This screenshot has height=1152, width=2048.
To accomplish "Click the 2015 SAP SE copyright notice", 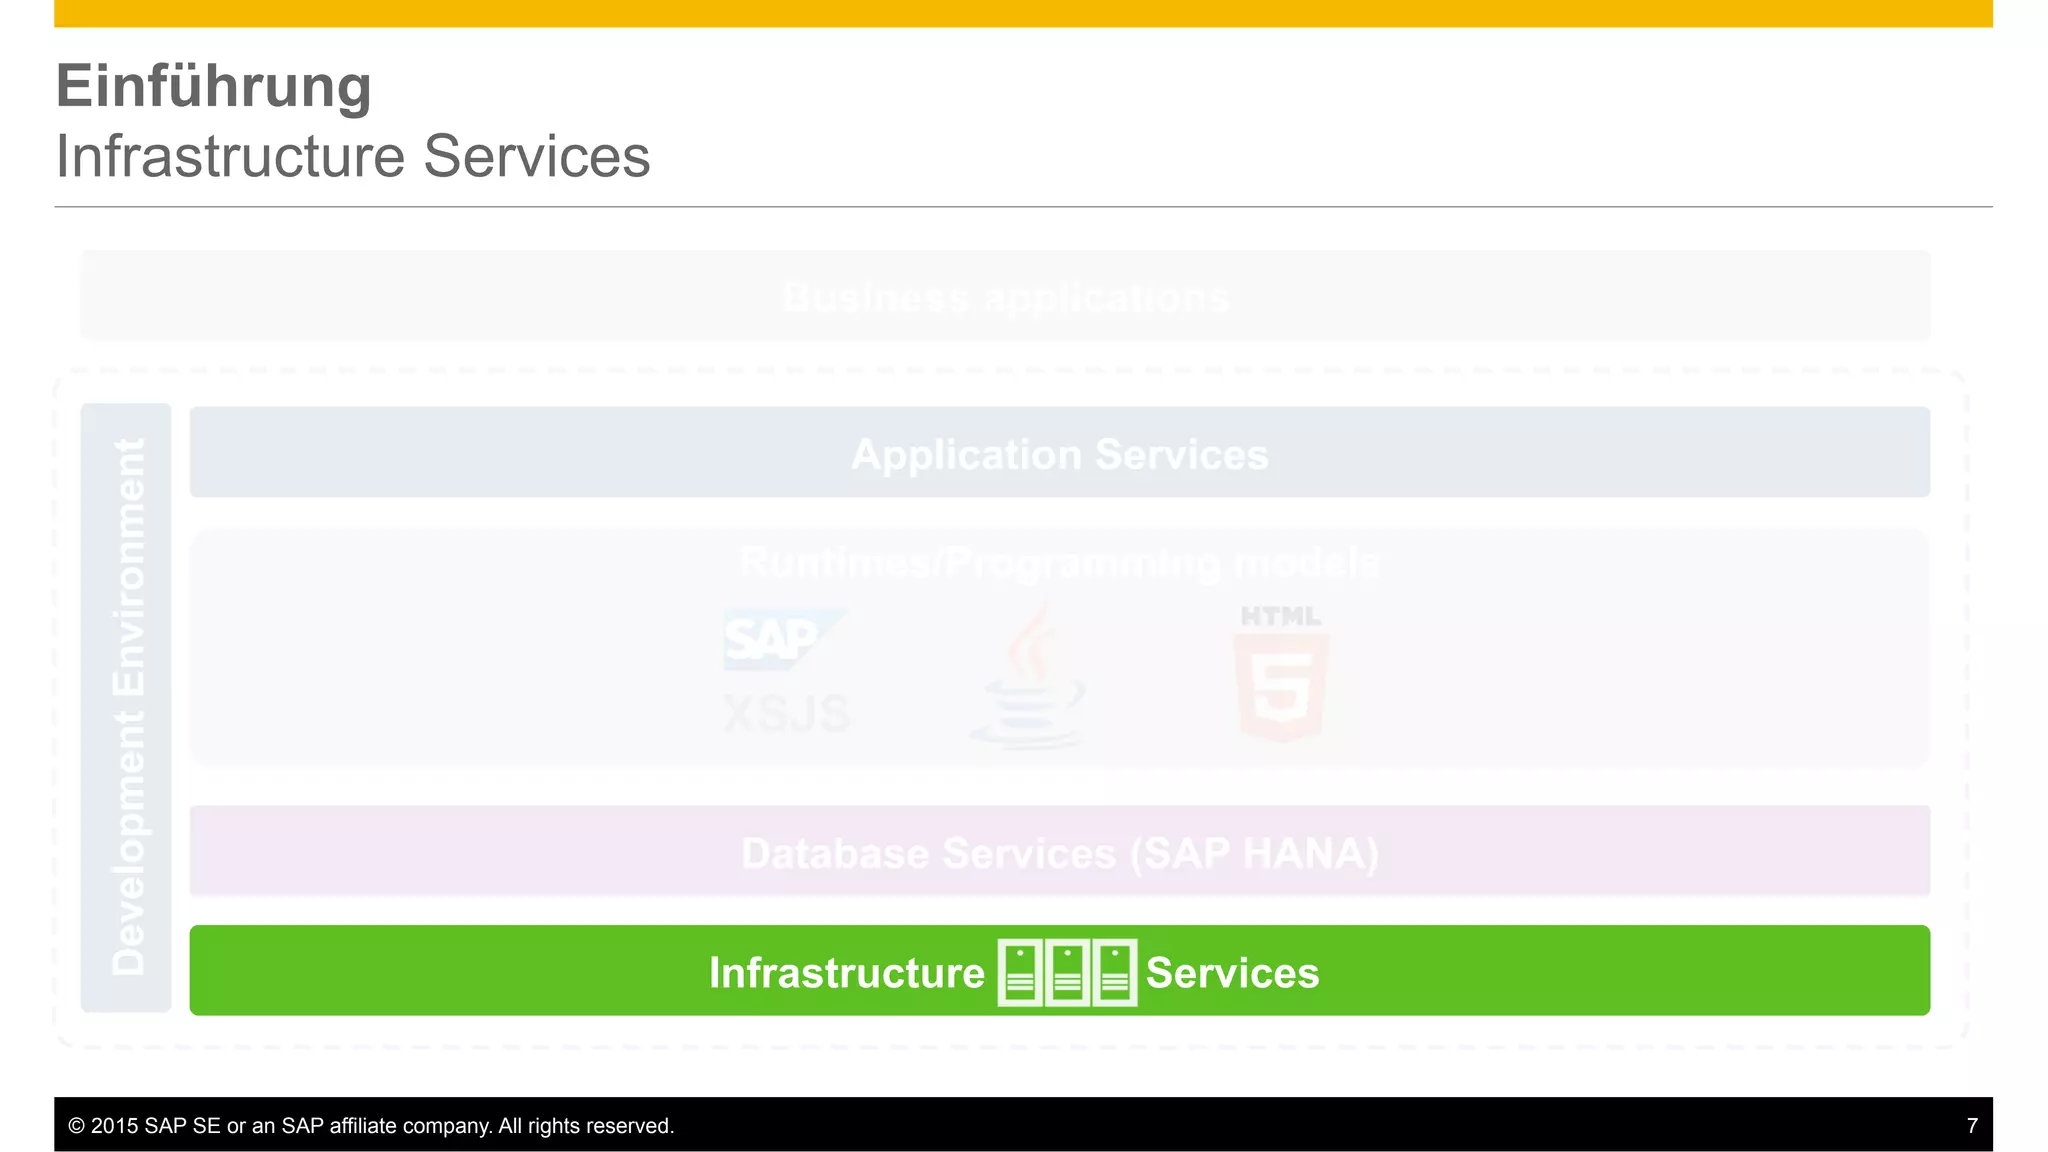I will (x=371, y=1126).
